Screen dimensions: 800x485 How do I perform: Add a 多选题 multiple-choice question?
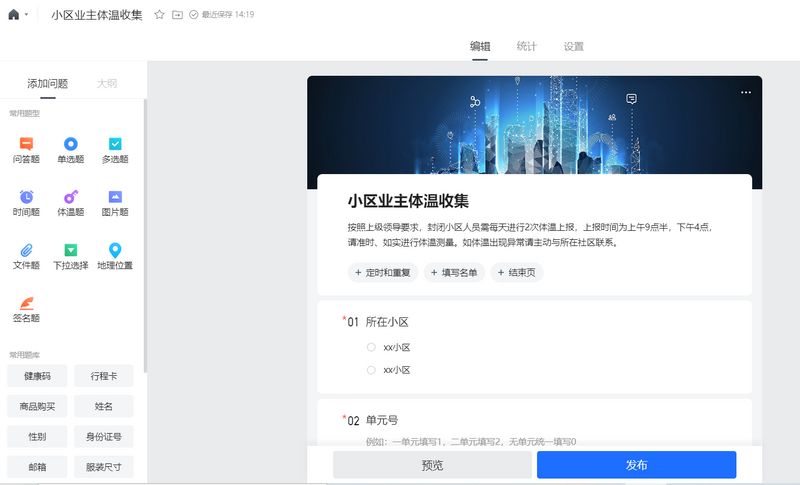point(114,150)
